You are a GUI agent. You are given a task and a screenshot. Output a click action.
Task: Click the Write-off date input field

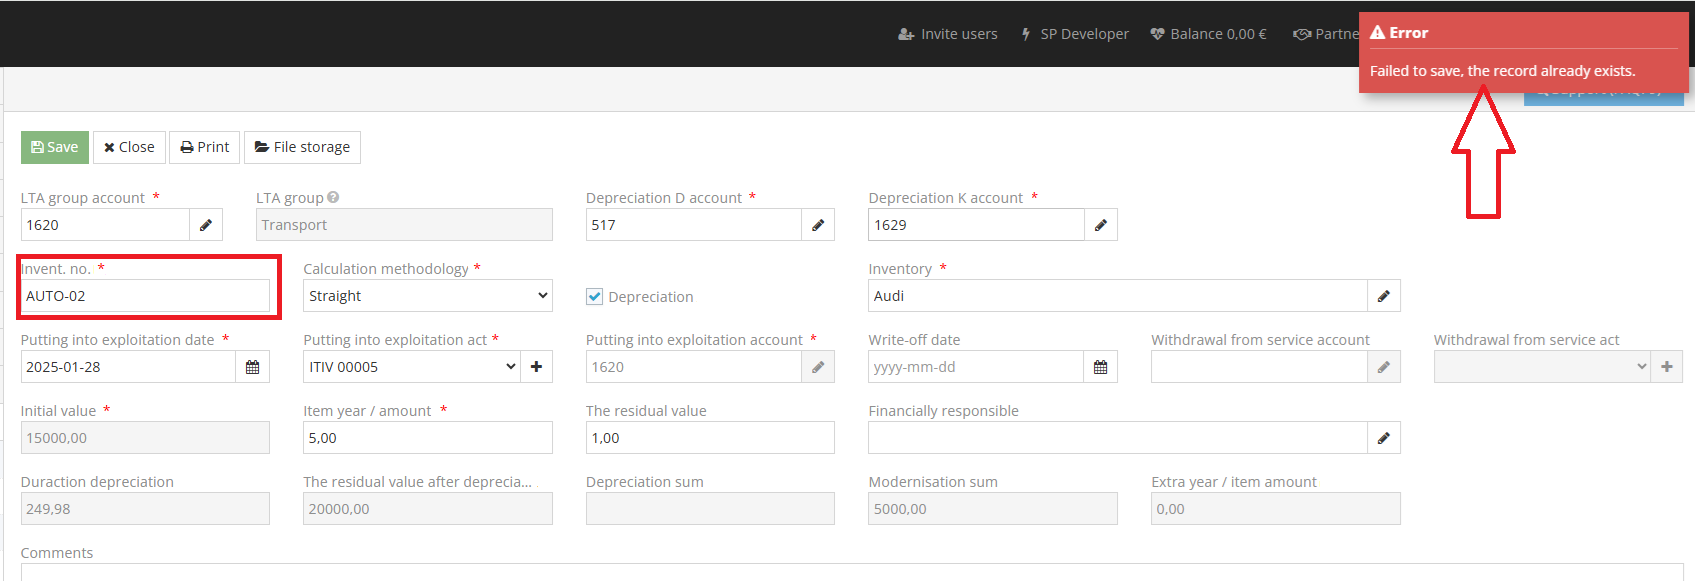click(x=977, y=367)
